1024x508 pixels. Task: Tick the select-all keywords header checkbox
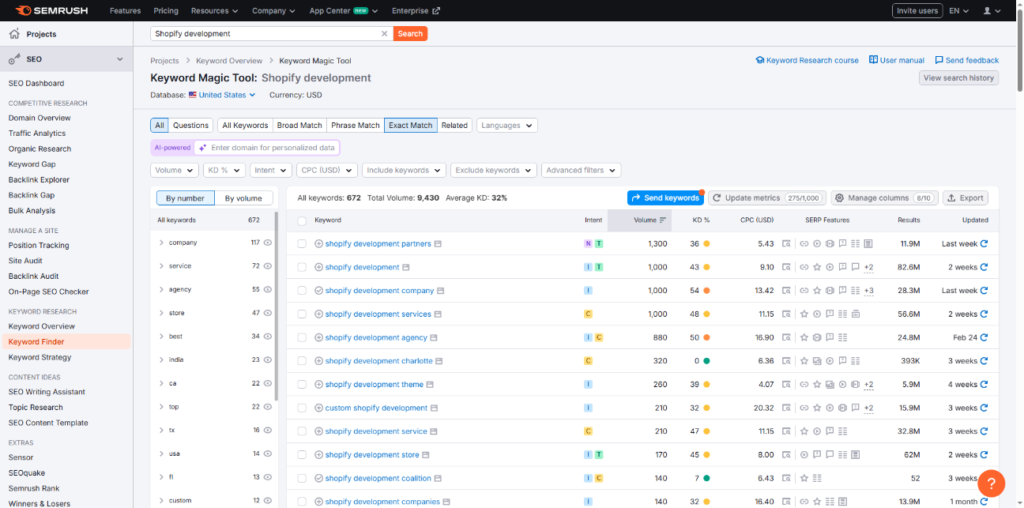[x=302, y=220]
